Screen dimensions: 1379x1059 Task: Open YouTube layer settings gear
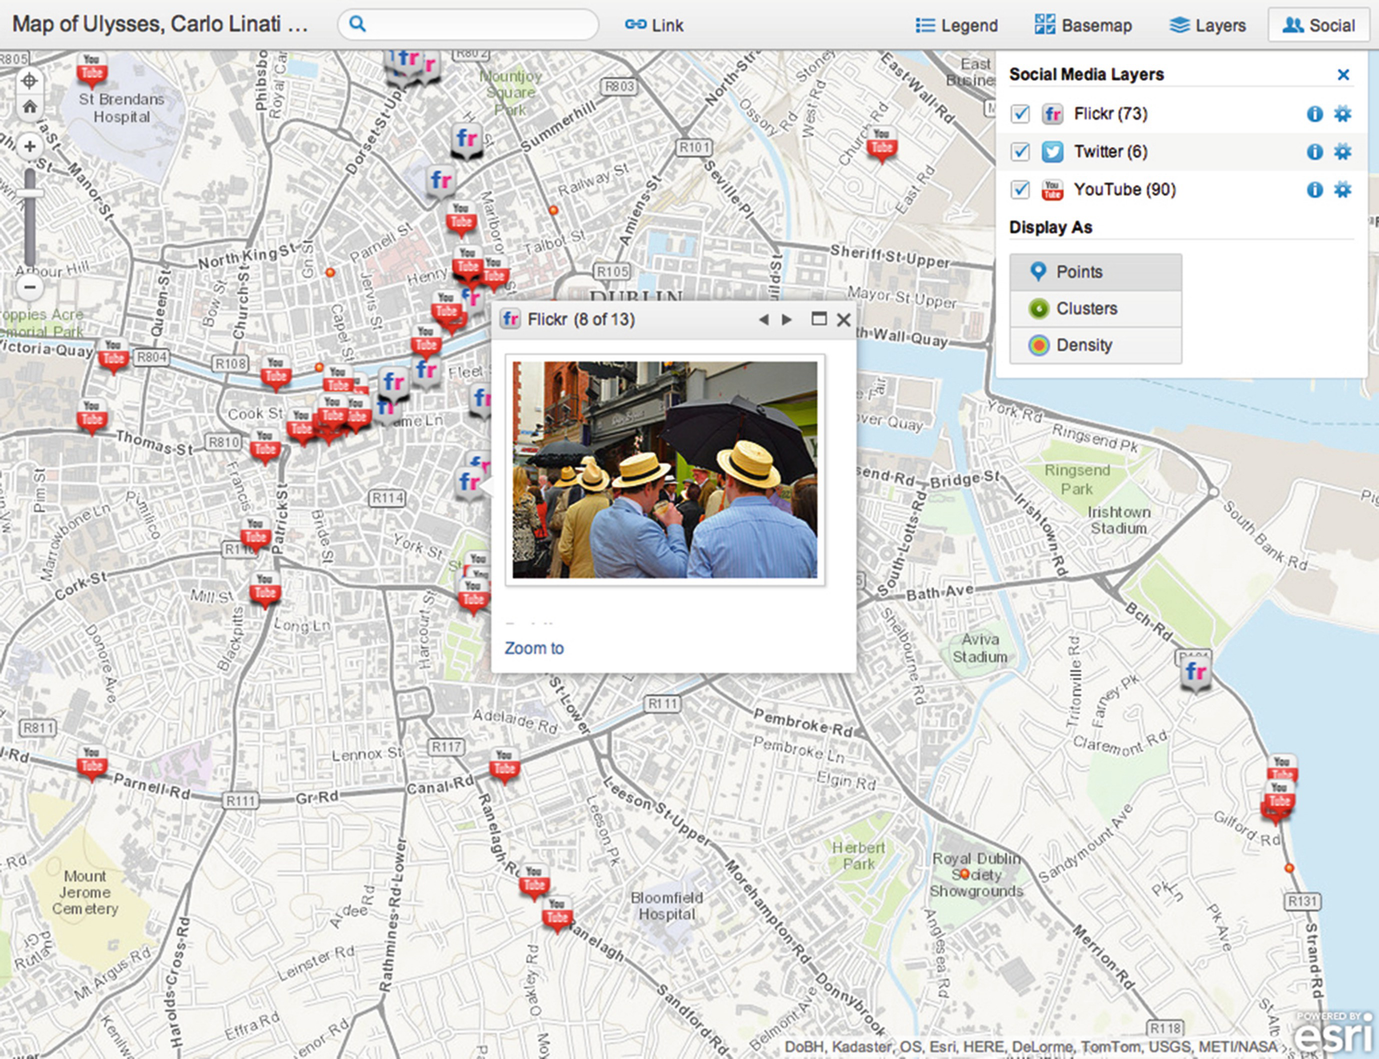click(1343, 190)
